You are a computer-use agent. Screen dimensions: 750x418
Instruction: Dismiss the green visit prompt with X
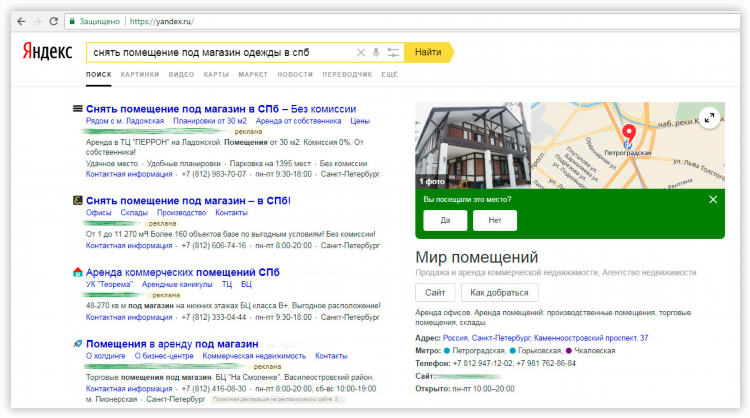tap(713, 199)
